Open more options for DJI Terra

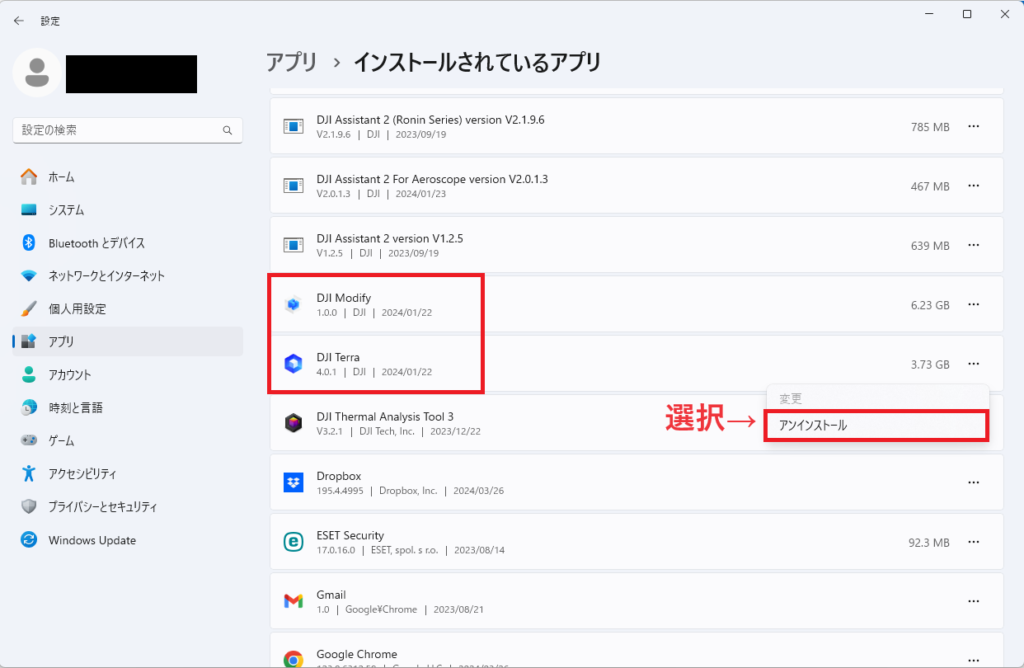[x=974, y=364]
